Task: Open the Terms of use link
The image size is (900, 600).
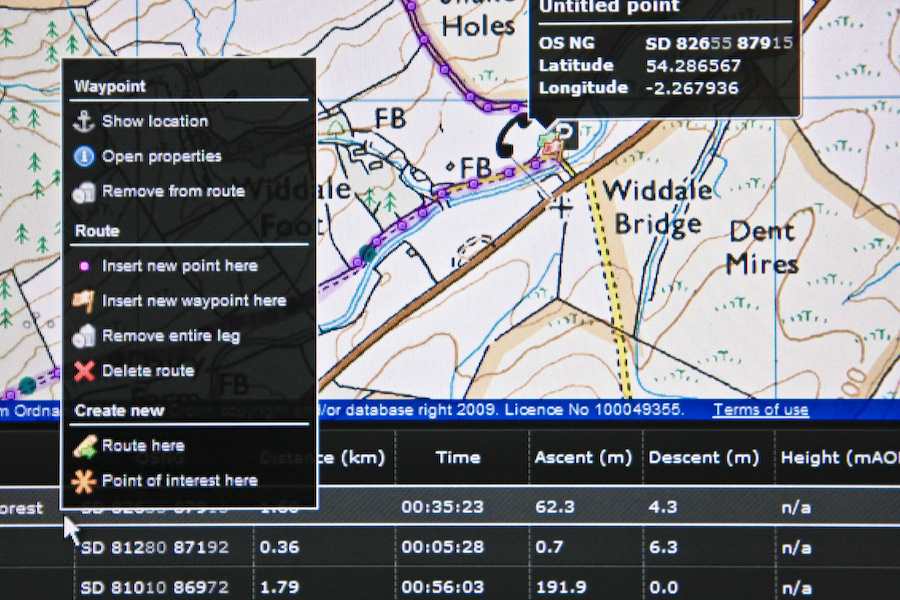Action: (760, 410)
